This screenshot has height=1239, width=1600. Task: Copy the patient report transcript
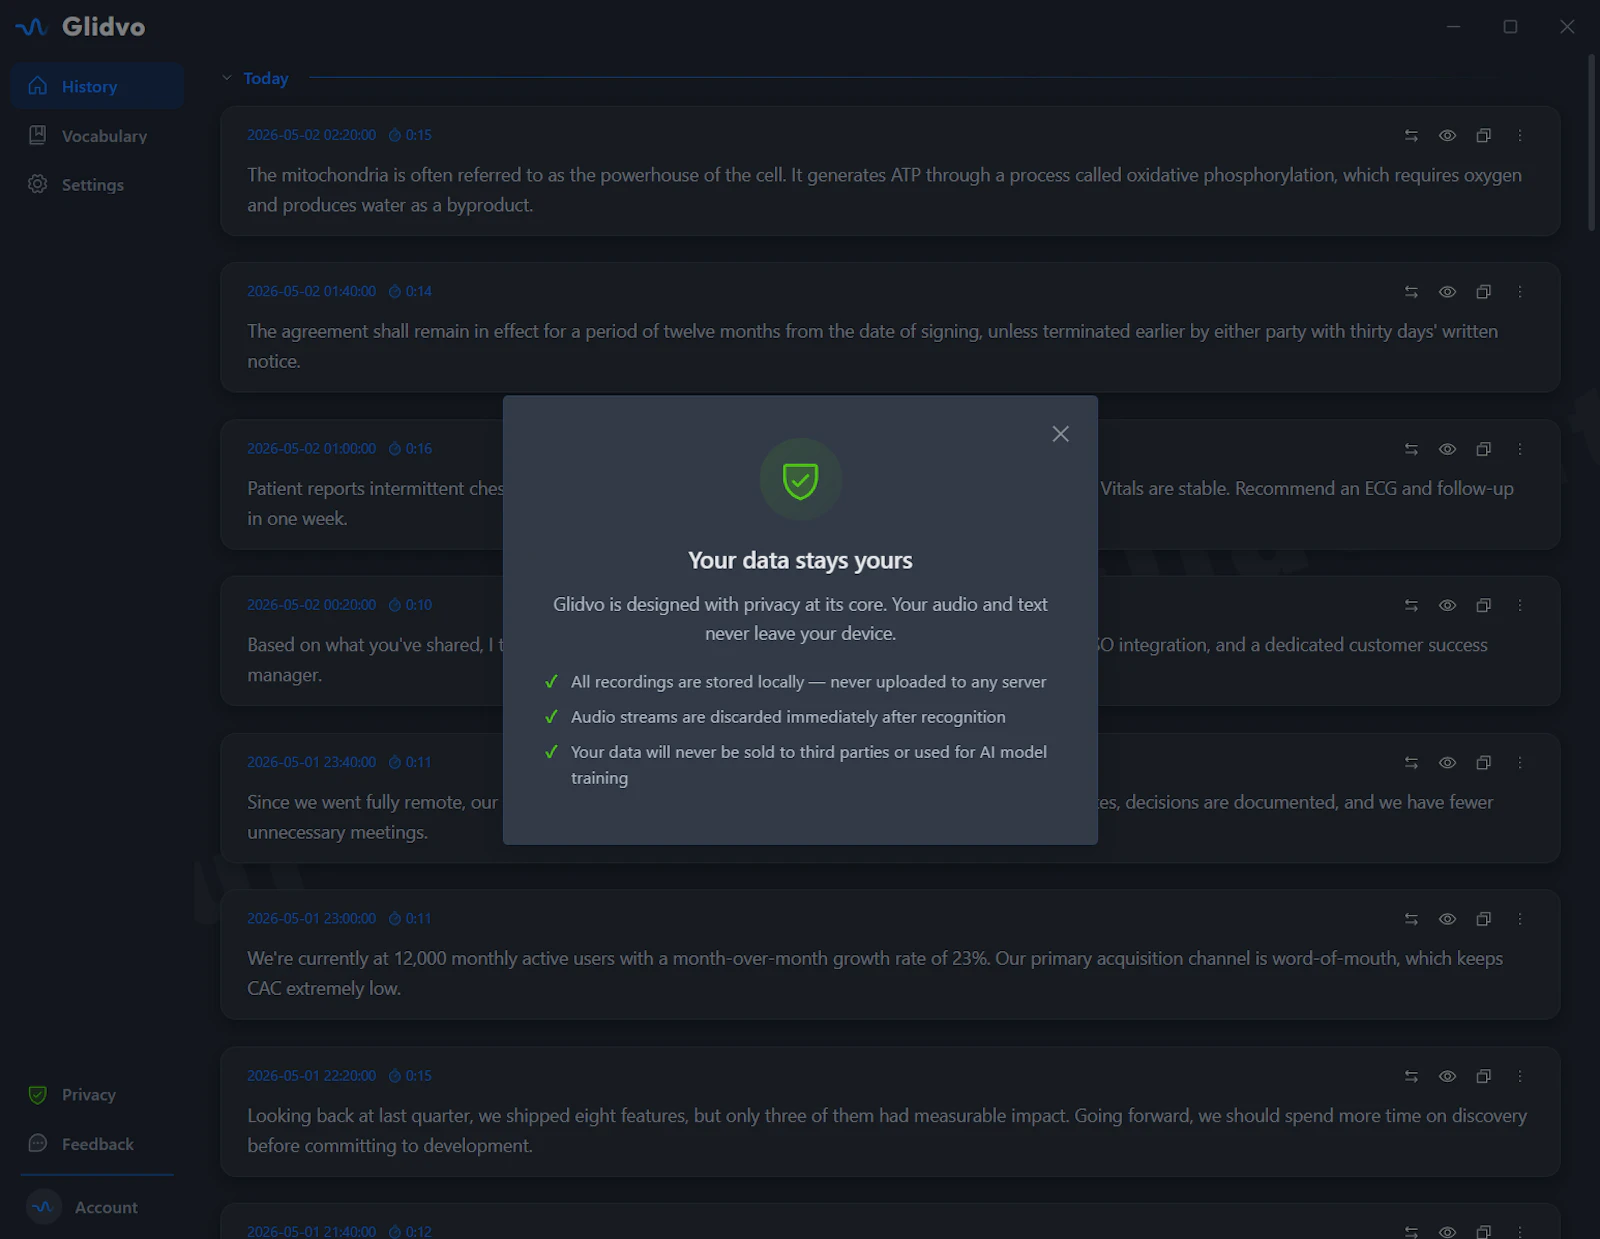1483,449
